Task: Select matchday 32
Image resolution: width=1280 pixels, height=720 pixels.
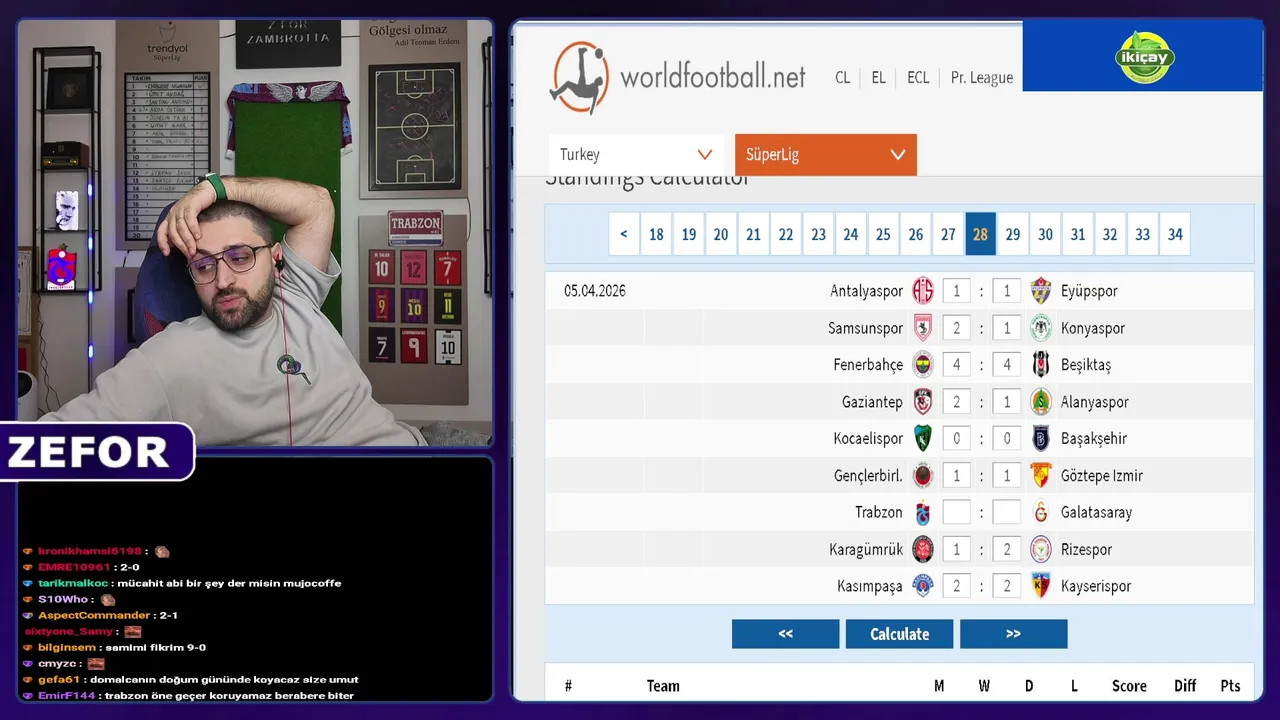Action: point(1110,234)
